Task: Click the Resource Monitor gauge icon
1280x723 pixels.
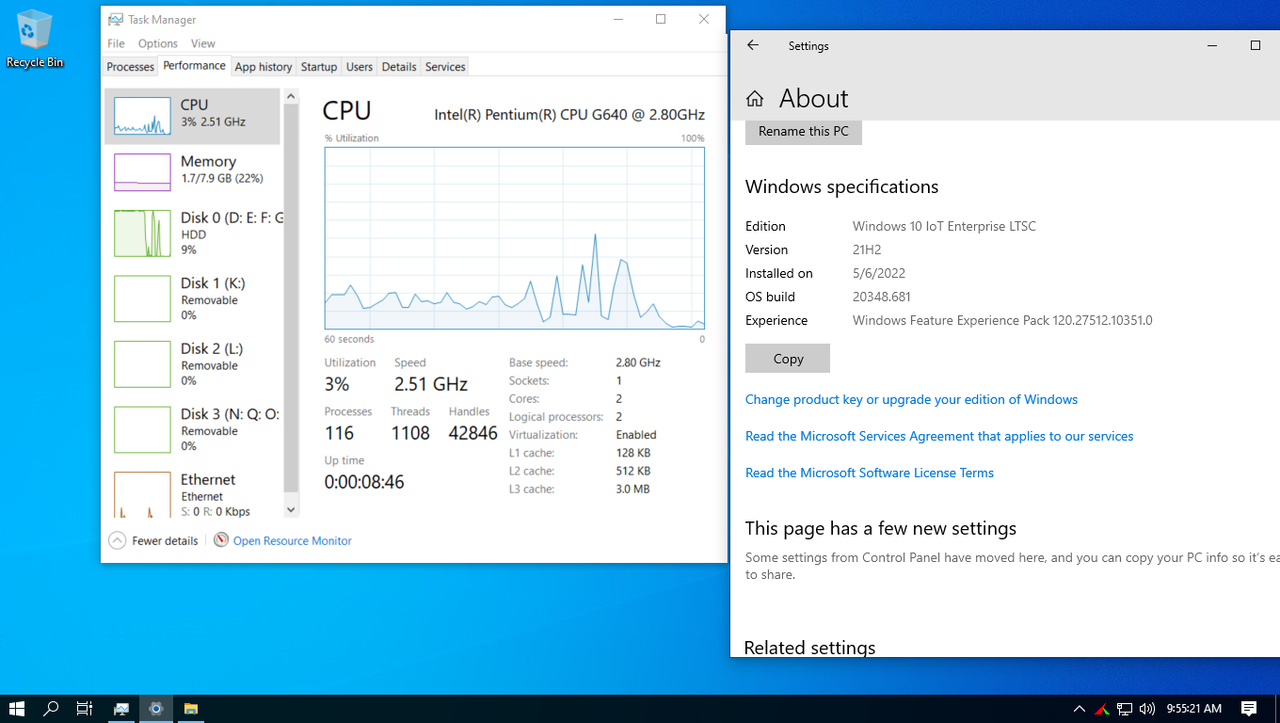Action: (221, 540)
